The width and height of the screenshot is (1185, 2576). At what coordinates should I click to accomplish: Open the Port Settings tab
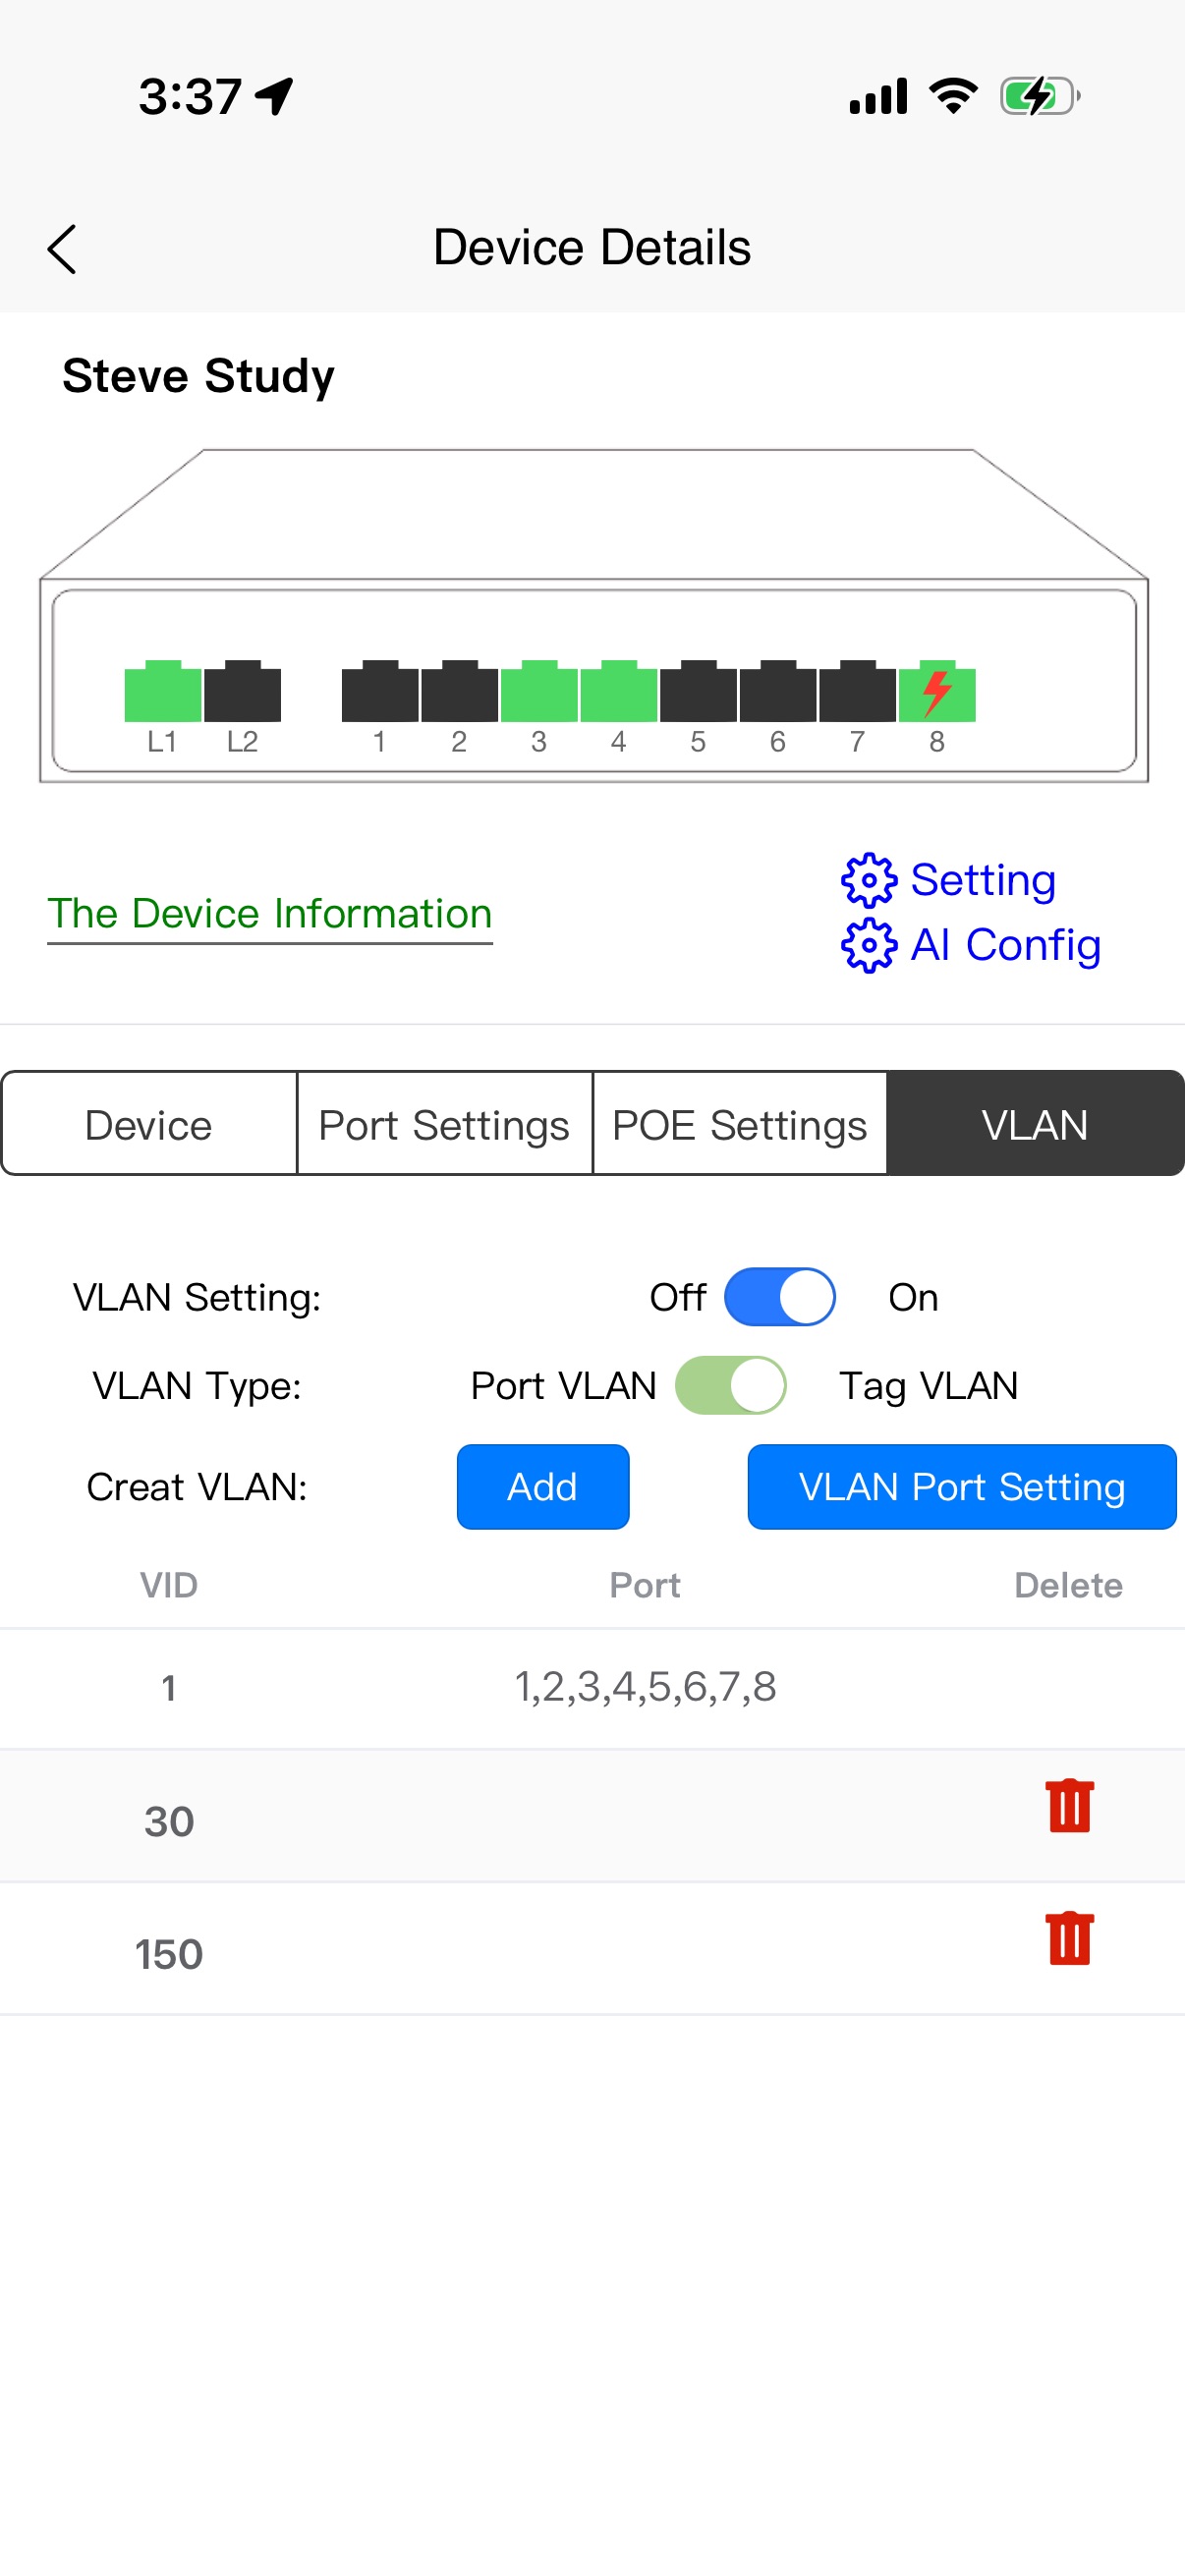[x=444, y=1125]
